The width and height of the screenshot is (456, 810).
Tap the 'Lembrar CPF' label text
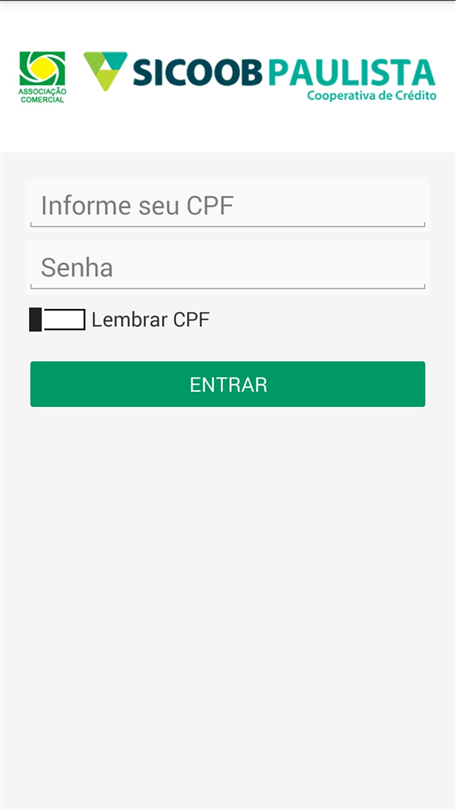click(x=151, y=320)
